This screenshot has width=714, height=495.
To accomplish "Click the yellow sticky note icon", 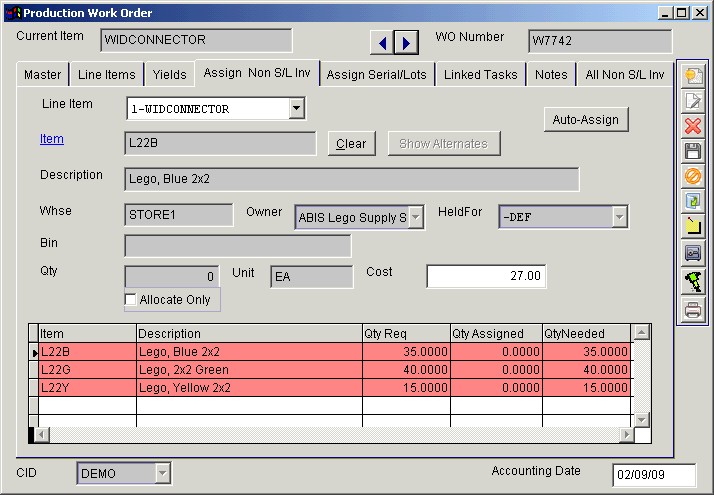I will (692, 227).
